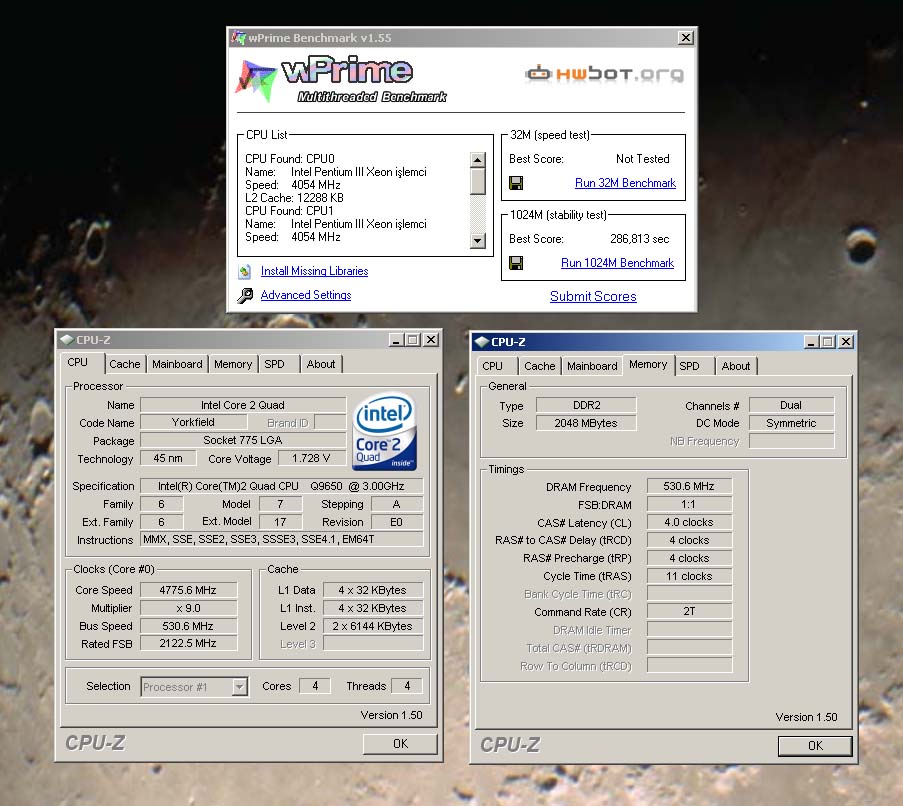Click the Core Speed value 4775.6 MHz
The width and height of the screenshot is (903, 806).
(188, 590)
